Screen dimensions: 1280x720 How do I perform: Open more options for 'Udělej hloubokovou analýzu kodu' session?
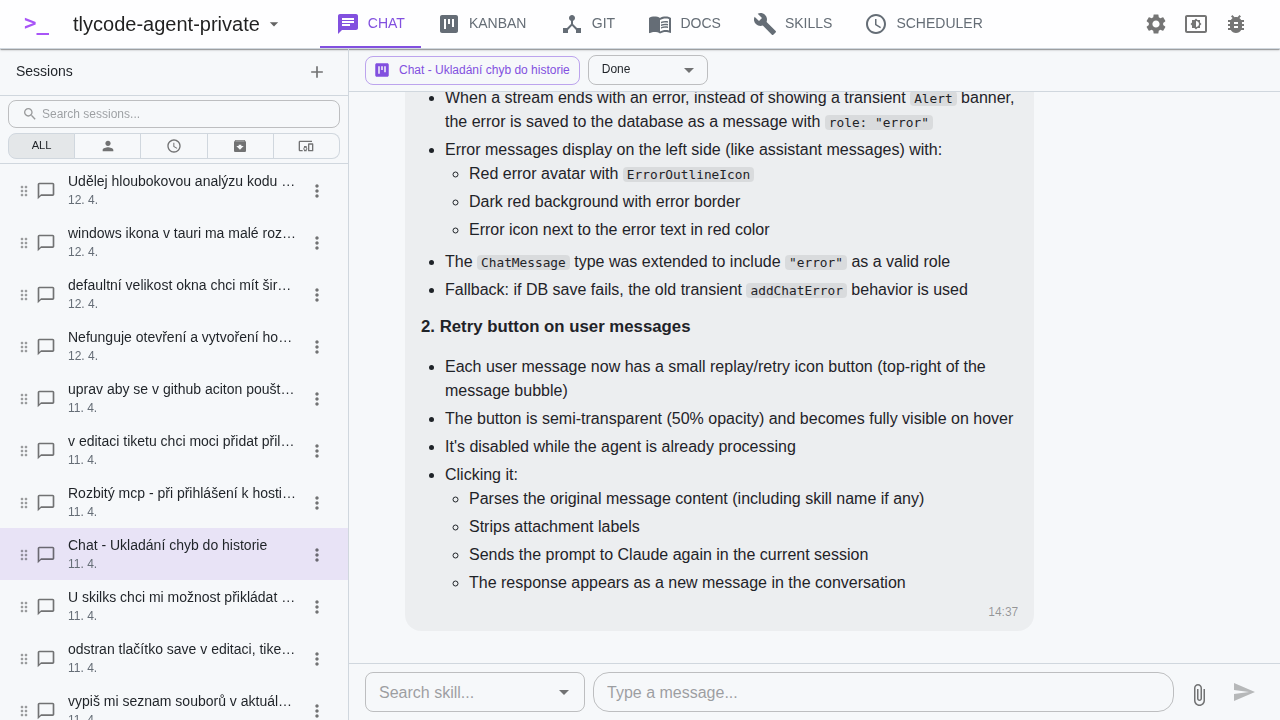click(317, 191)
